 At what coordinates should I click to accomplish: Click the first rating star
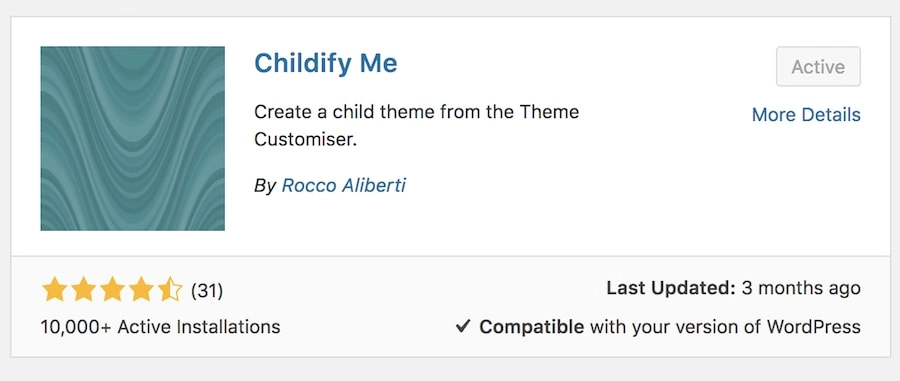(x=55, y=289)
